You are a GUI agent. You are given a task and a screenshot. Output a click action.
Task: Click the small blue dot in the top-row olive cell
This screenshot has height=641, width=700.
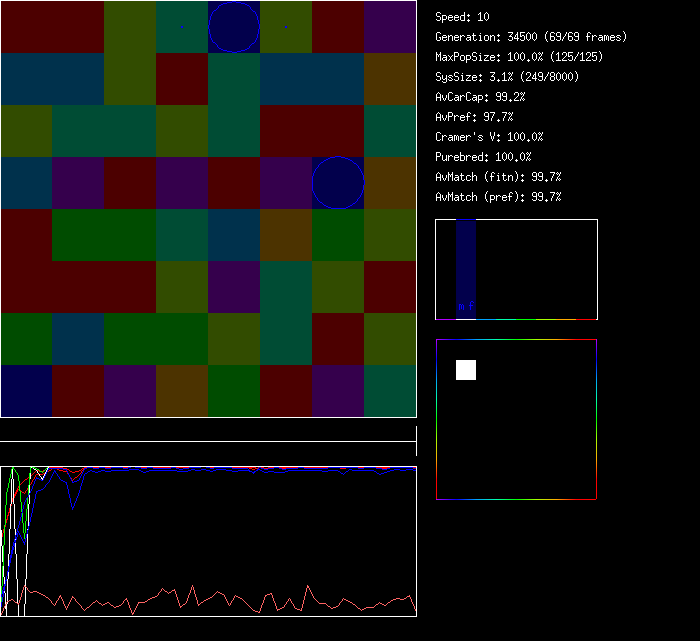[x=286, y=26]
